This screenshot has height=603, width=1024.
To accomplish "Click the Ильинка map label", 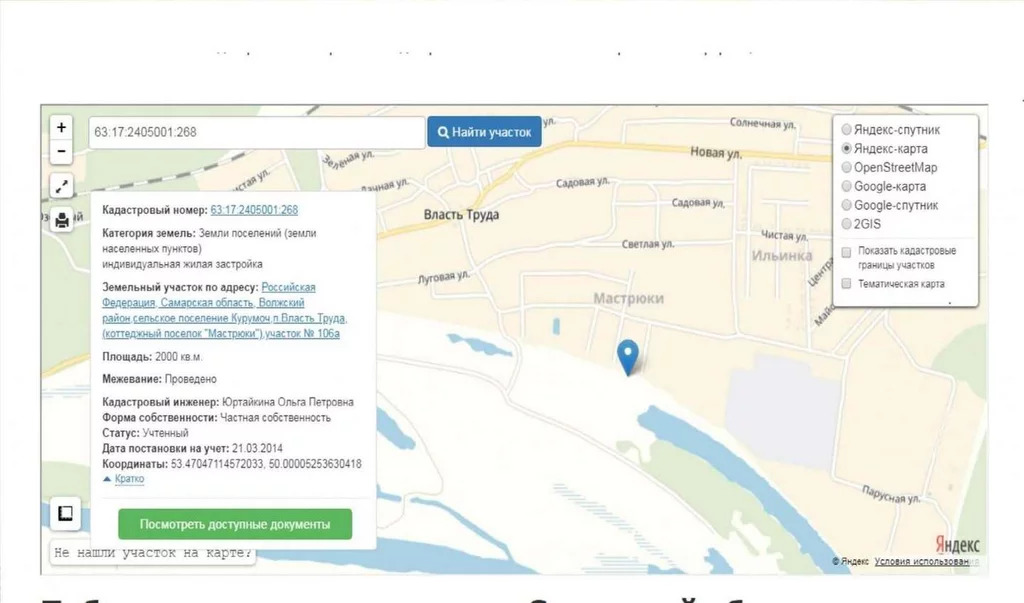I will (782, 255).
